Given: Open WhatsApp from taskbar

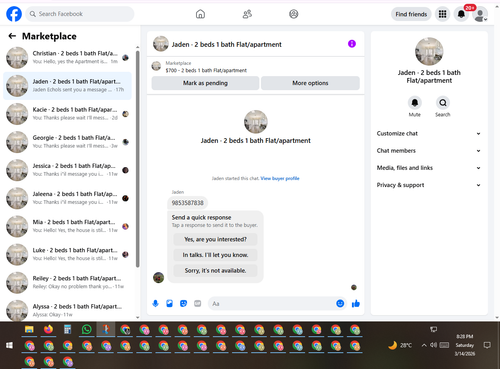Looking at the screenshot, I should coord(87,330).
